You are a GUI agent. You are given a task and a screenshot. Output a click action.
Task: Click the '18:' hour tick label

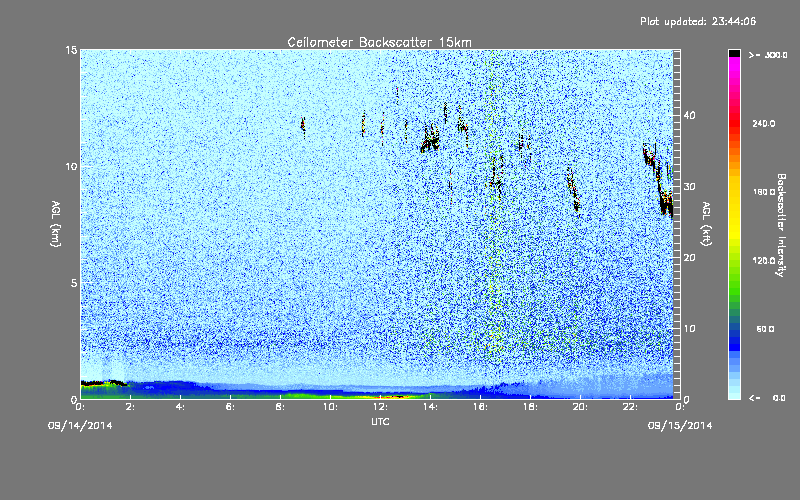click(x=530, y=407)
